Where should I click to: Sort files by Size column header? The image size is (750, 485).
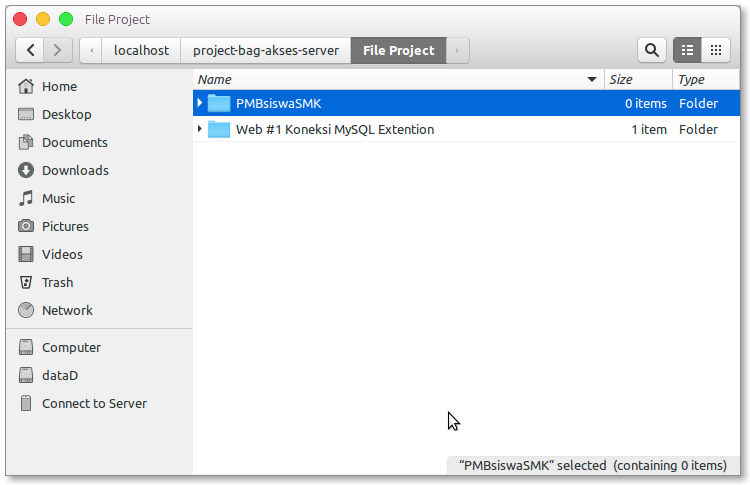pos(638,79)
